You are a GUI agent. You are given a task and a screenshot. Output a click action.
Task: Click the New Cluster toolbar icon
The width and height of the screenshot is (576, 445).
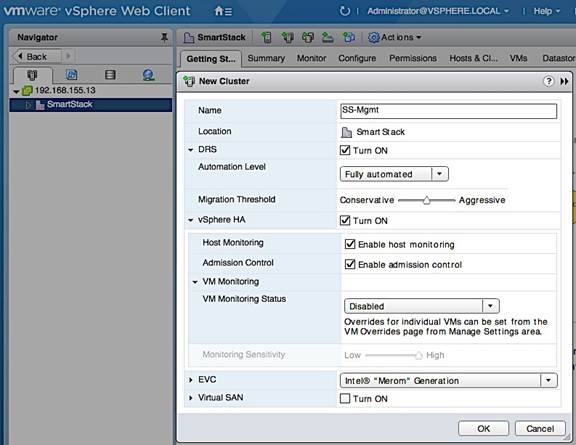pyautogui.click(x=287, y=37)
